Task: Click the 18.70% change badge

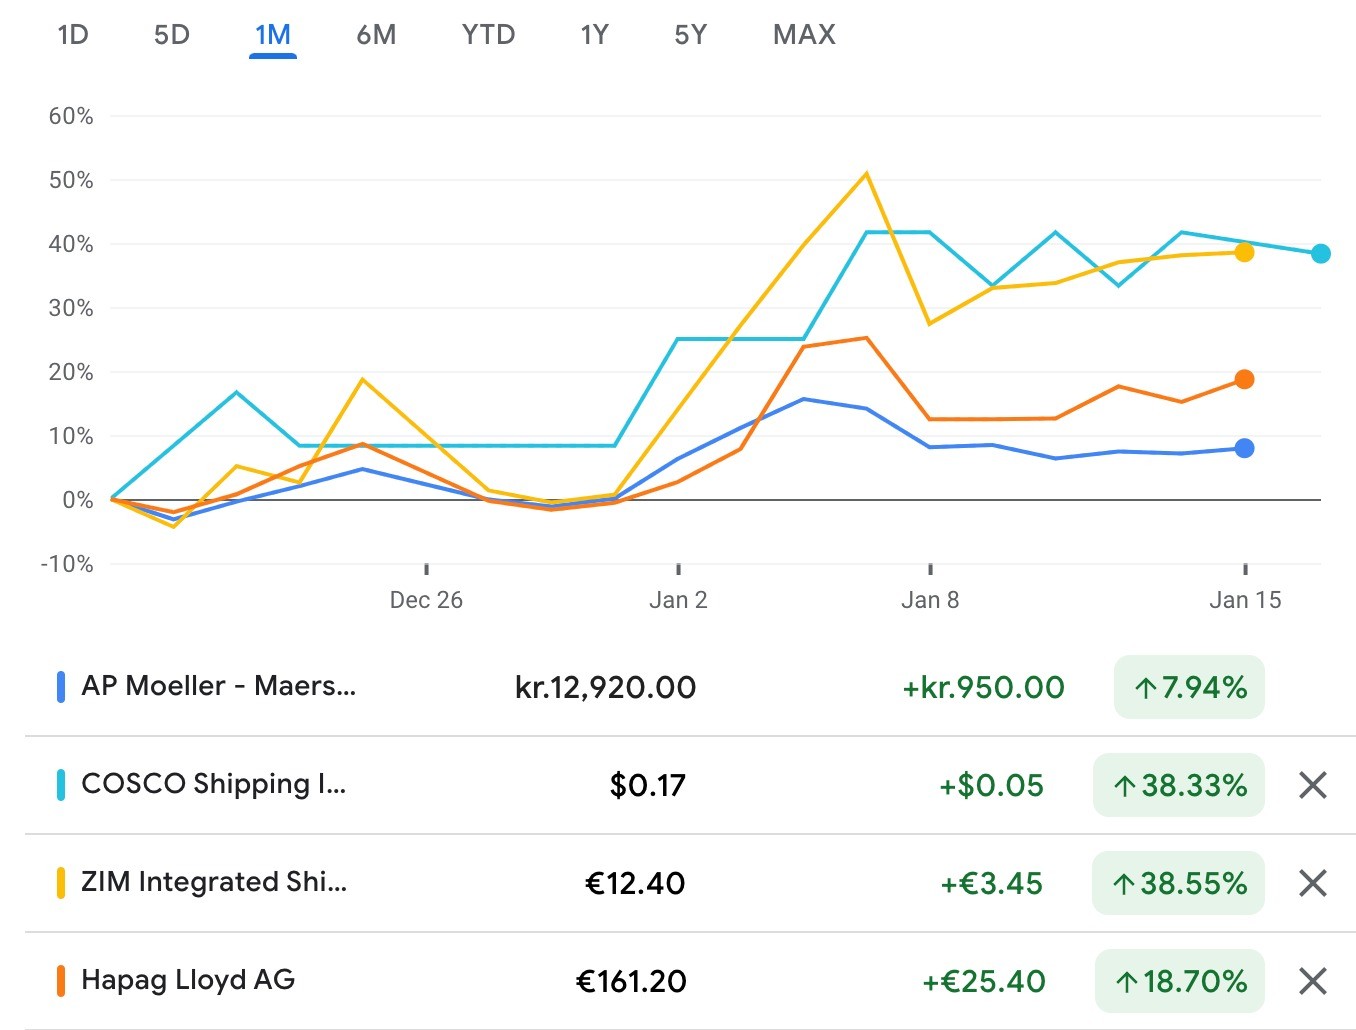Action: click(x=1180, y=981)
